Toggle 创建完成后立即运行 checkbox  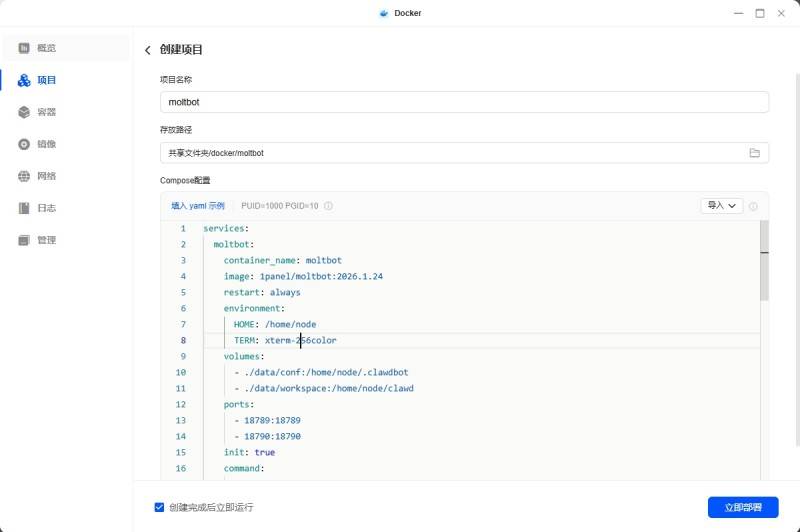(159, 508)
